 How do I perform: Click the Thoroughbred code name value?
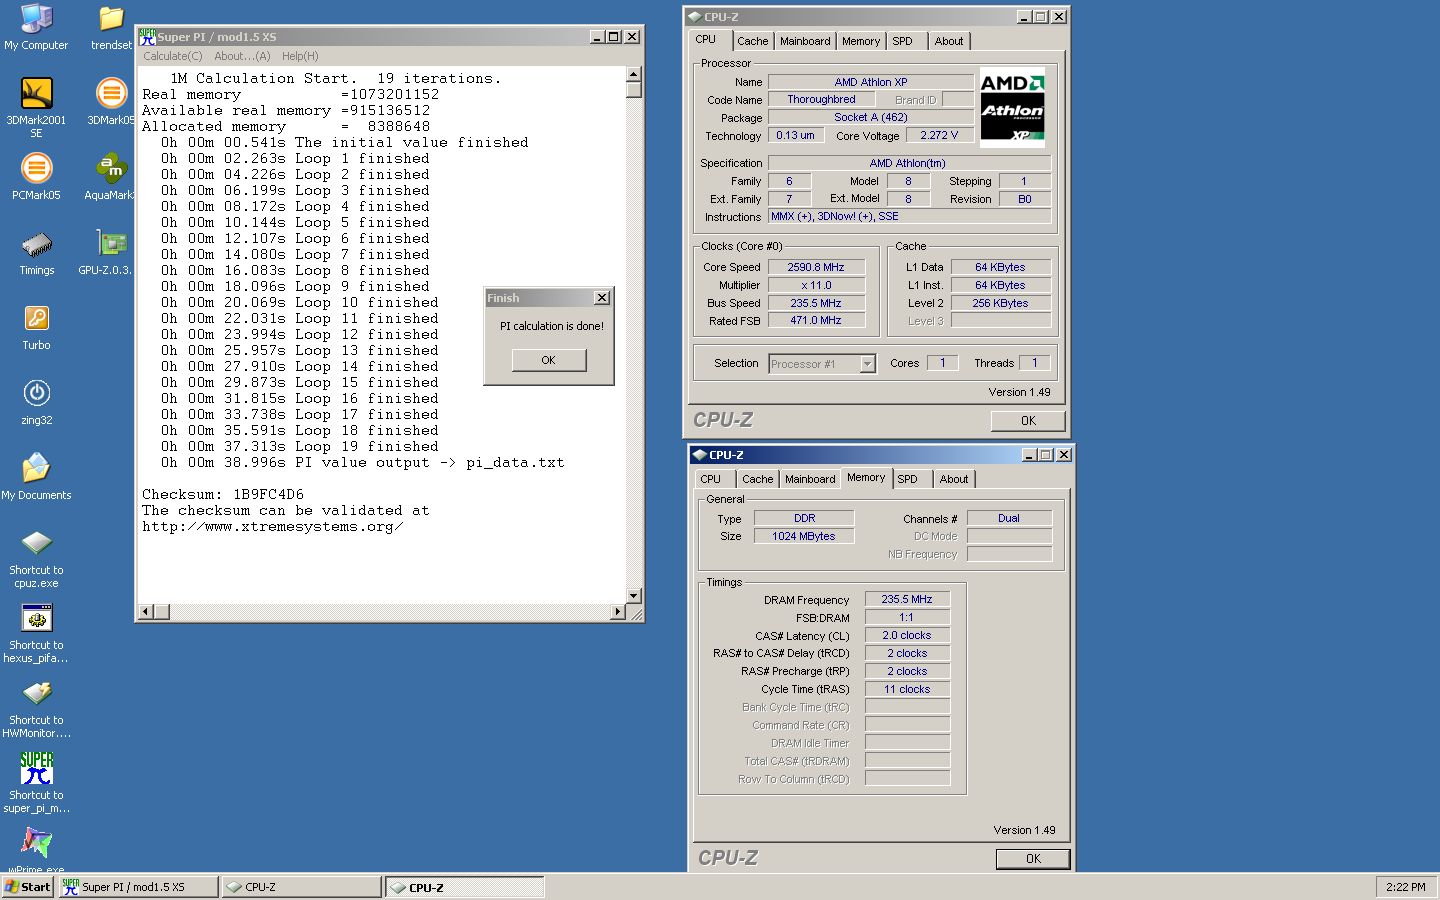click(821, 99)
